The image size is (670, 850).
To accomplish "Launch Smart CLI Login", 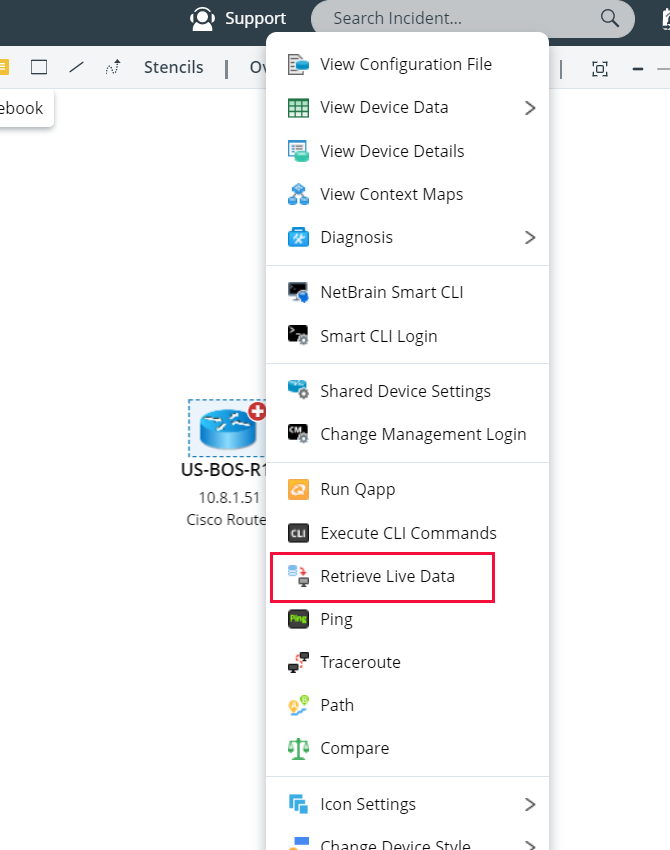I will point(380,336).
